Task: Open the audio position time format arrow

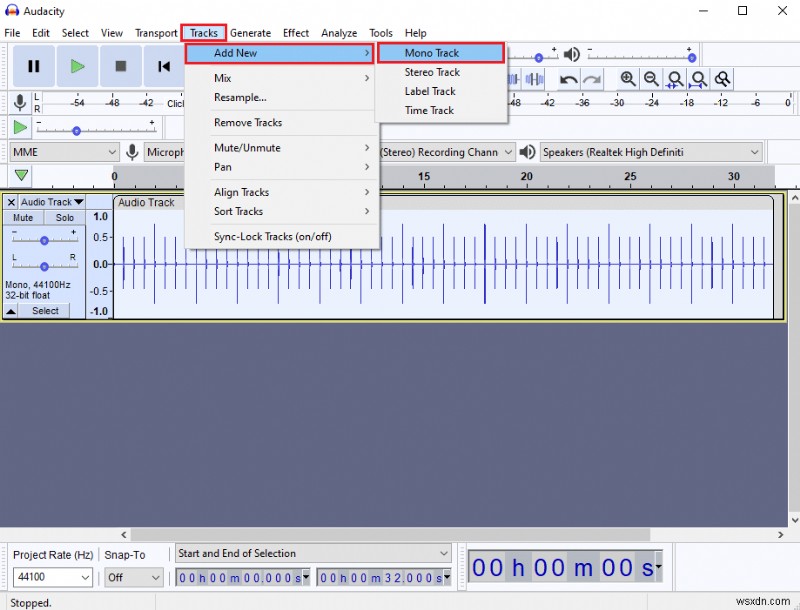Action: coord(659,567)
